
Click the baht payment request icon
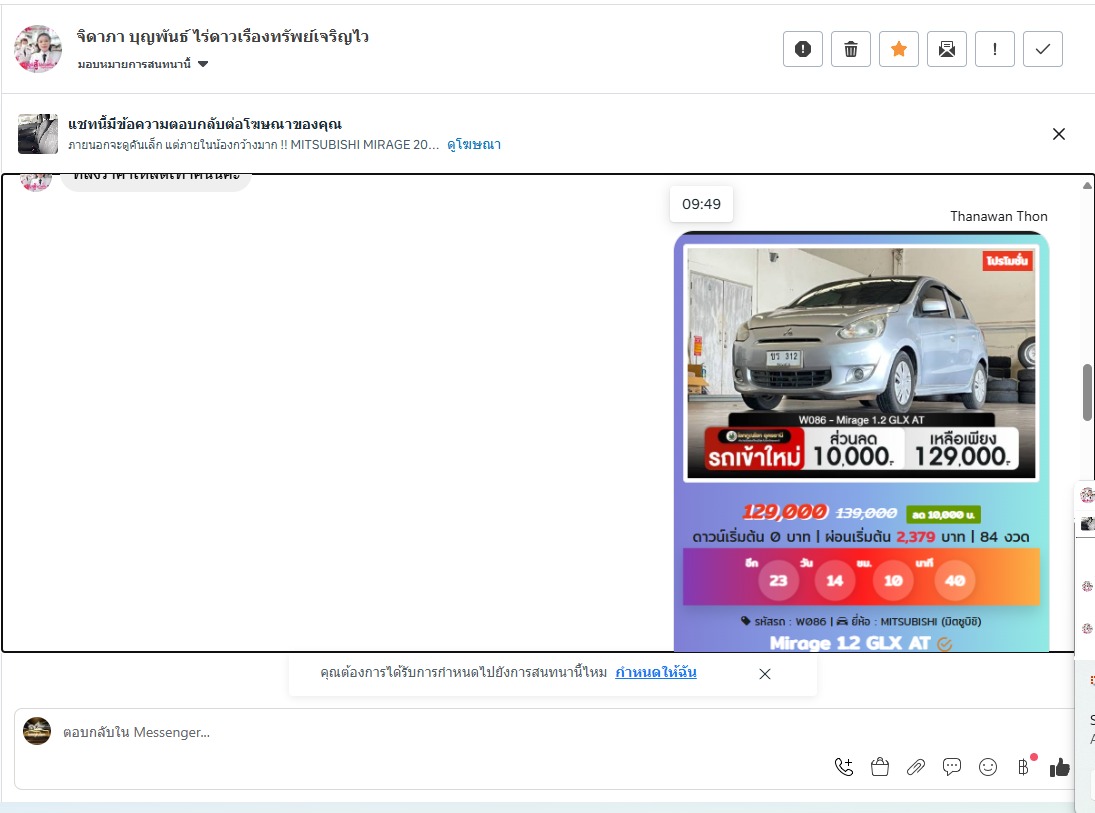tap(1023, 767)
